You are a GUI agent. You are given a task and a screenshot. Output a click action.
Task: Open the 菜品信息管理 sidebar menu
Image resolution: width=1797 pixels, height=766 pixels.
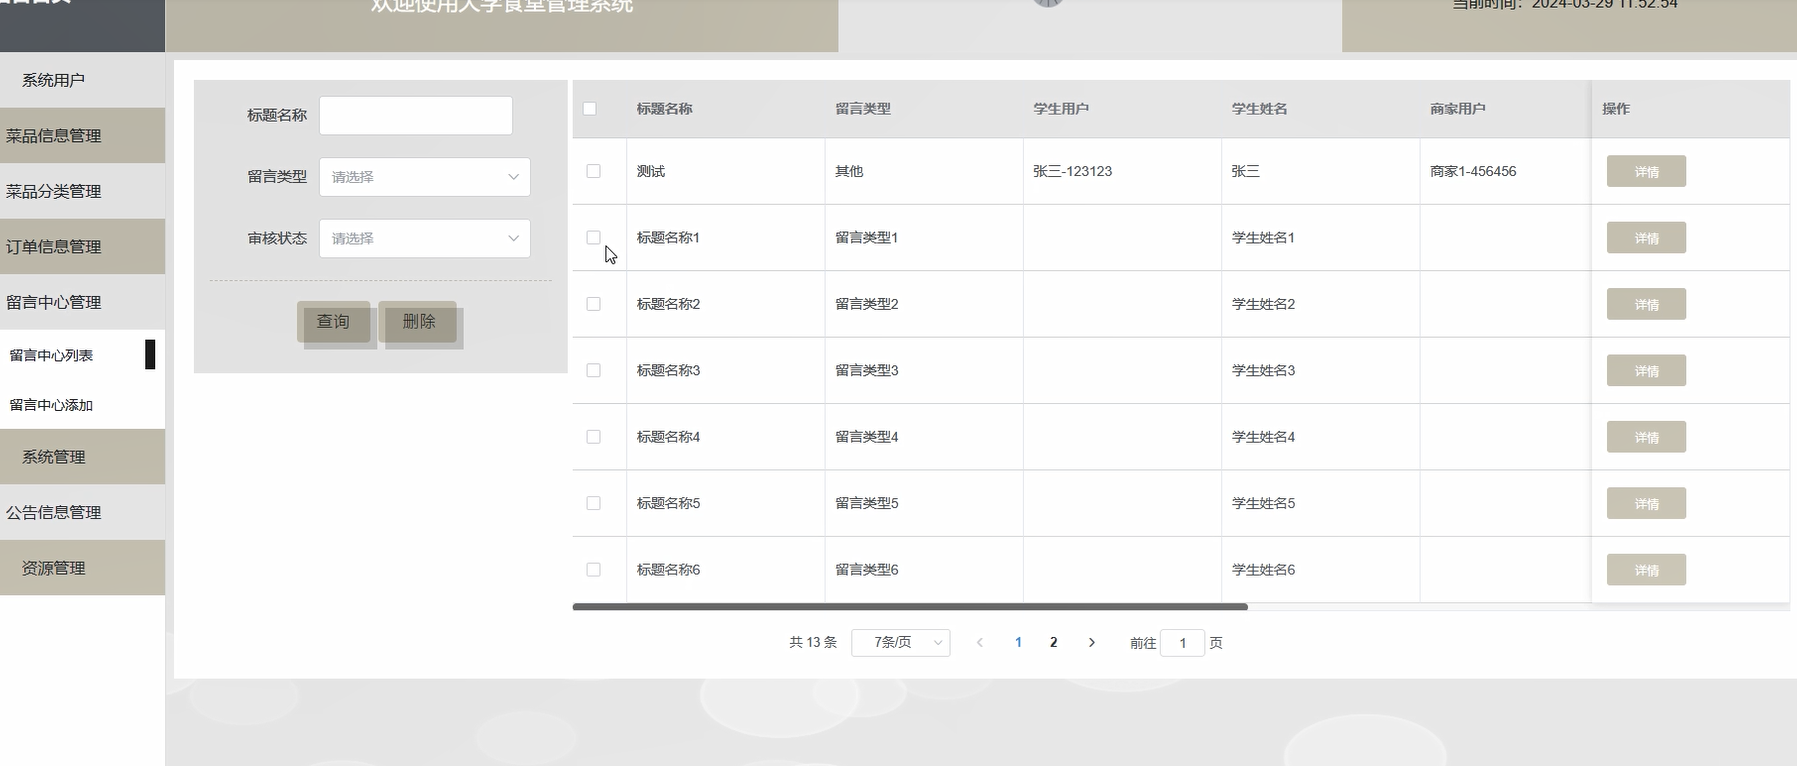coord(82,135)
